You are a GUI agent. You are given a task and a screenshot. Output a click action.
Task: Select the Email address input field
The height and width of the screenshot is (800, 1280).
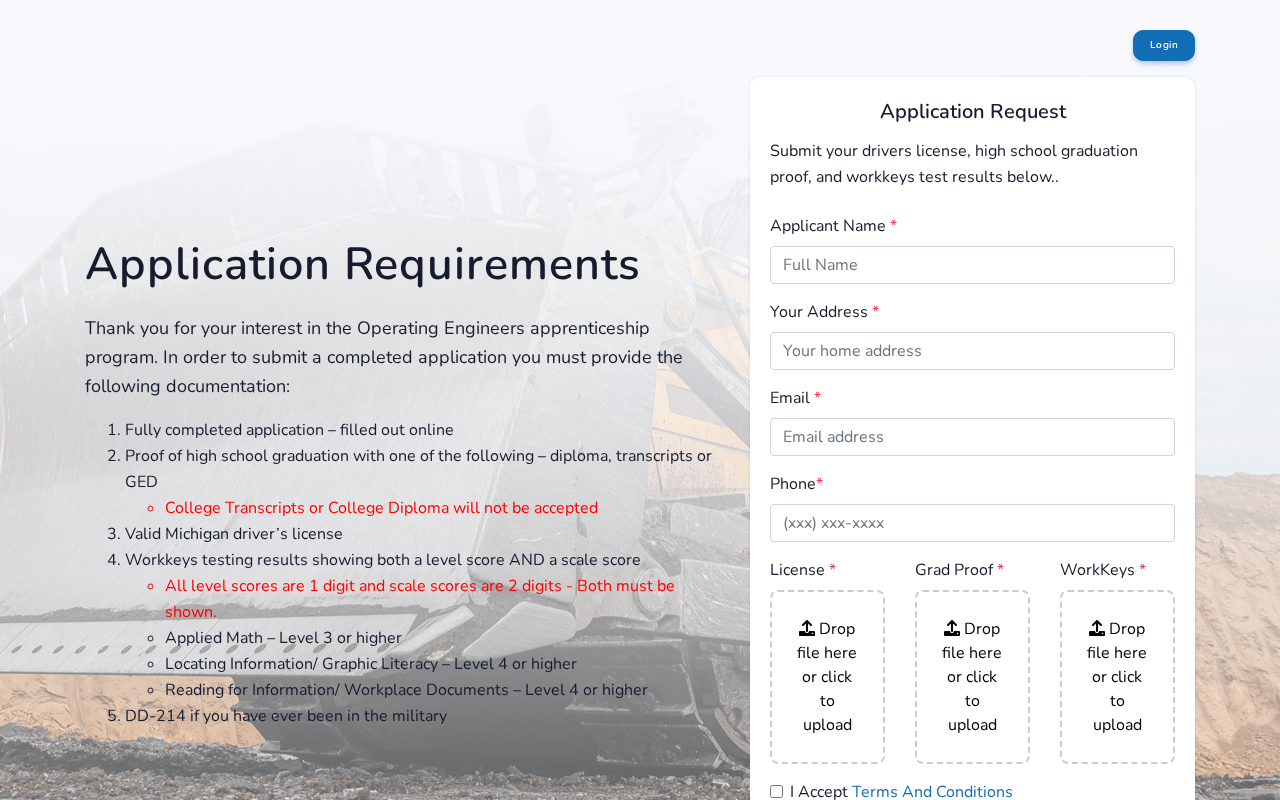972,437
